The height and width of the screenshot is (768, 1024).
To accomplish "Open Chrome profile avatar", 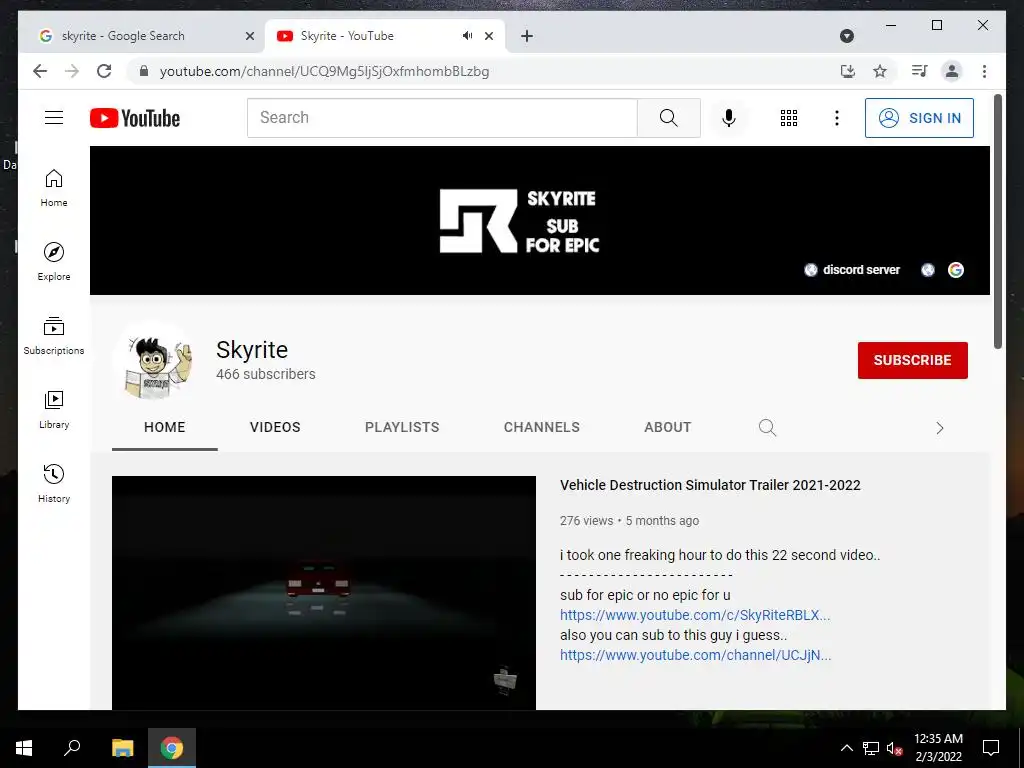I will (x=952, y=71).
